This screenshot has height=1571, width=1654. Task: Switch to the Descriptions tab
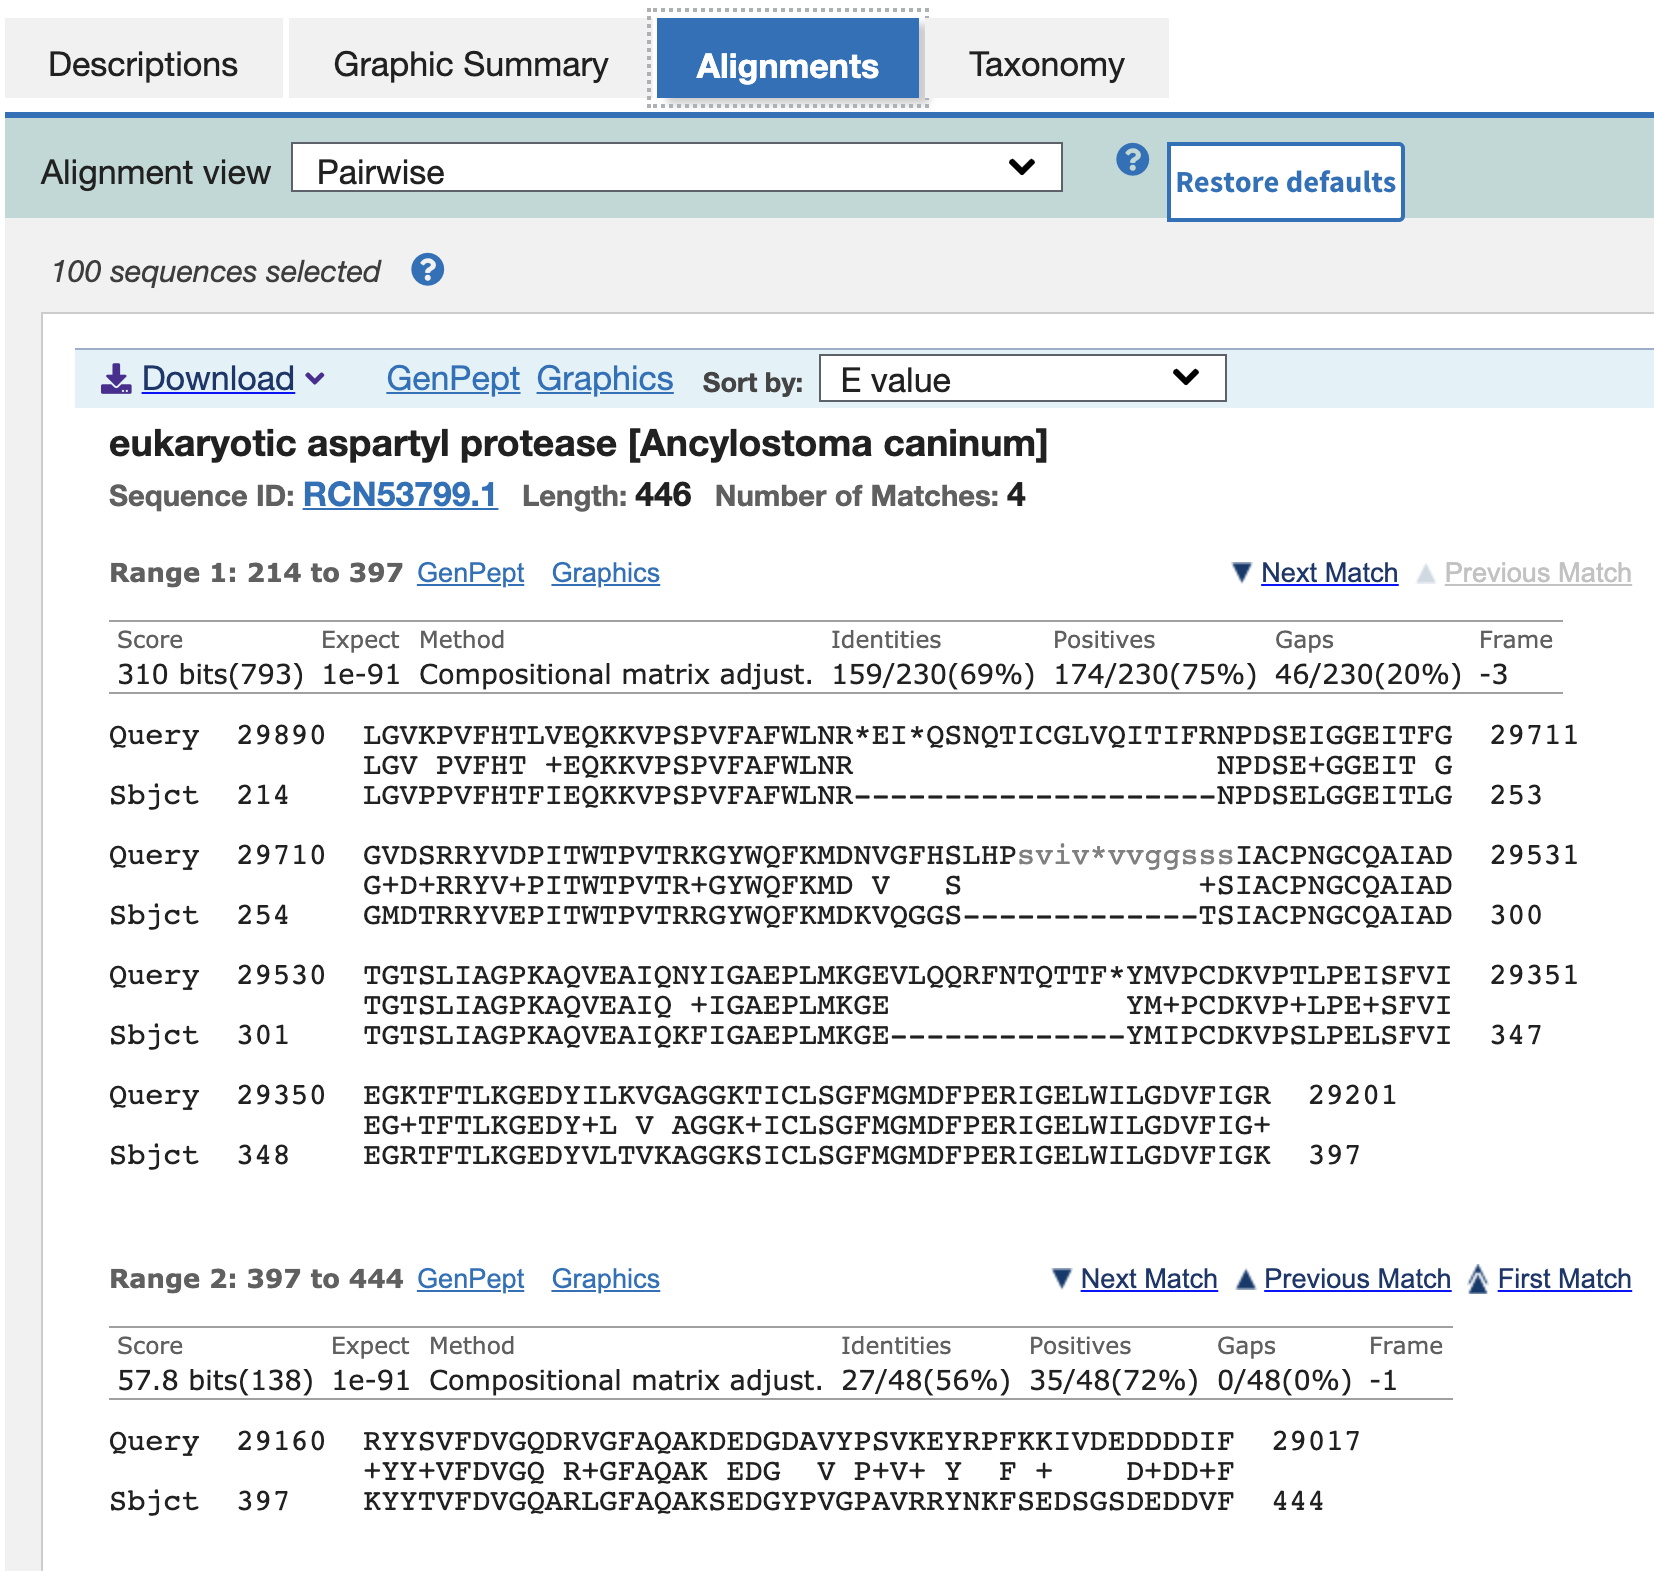(143, 65)
